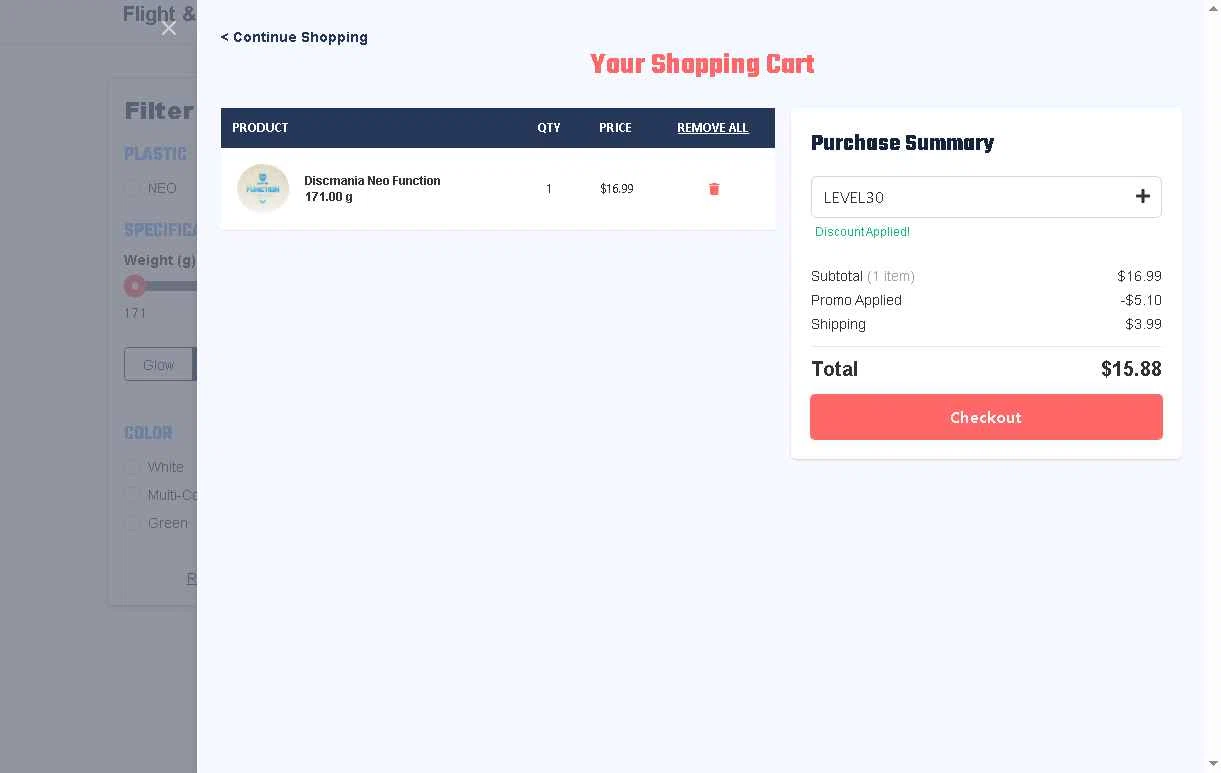Click the 171.00 g weight text
The width and height of the screenshot is (1221, 773).
[328, 197]
